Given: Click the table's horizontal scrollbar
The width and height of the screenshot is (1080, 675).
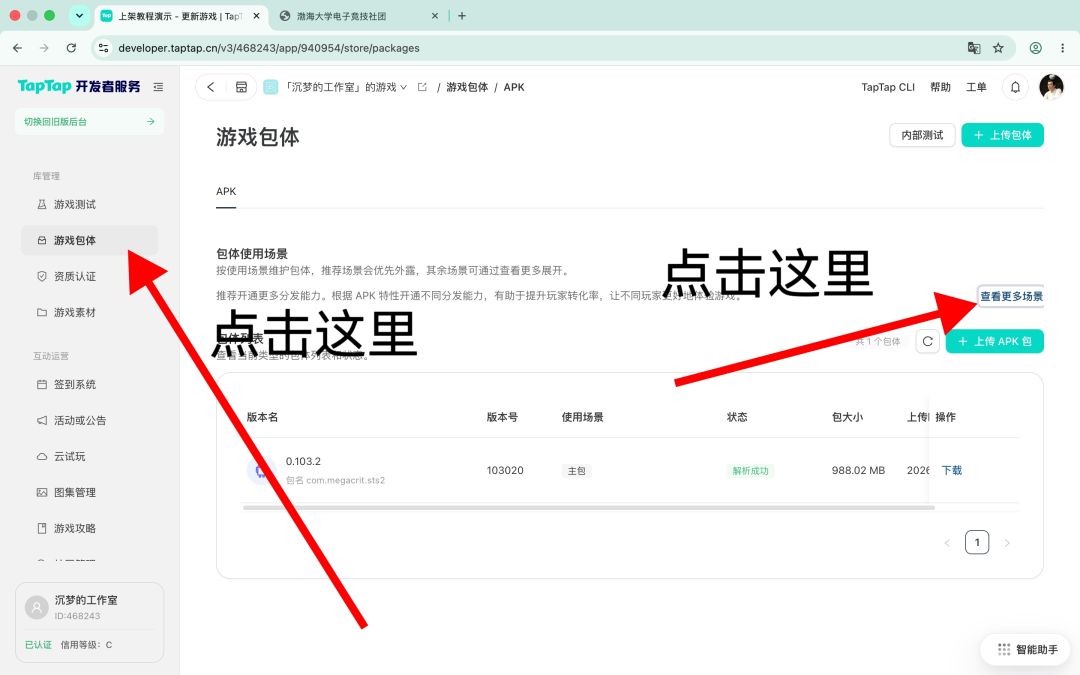Looking at the screenshot, I should pyautogui.click(x=589, y=508).
